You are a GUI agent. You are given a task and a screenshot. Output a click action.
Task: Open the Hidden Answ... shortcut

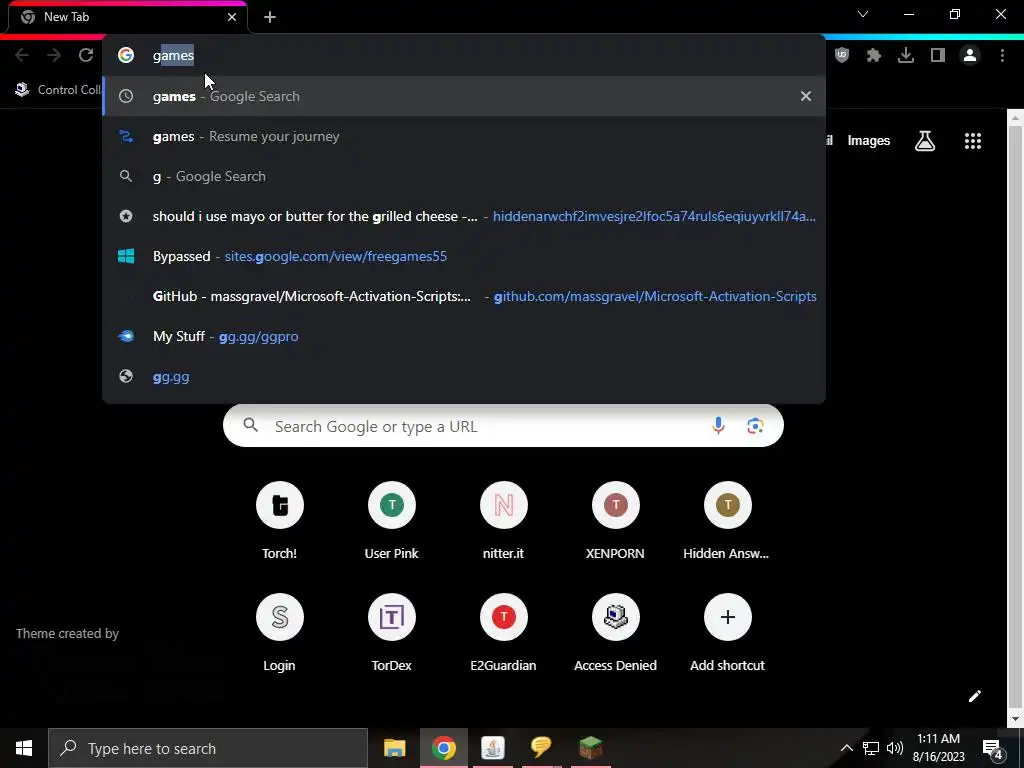(x=728, y=520)
